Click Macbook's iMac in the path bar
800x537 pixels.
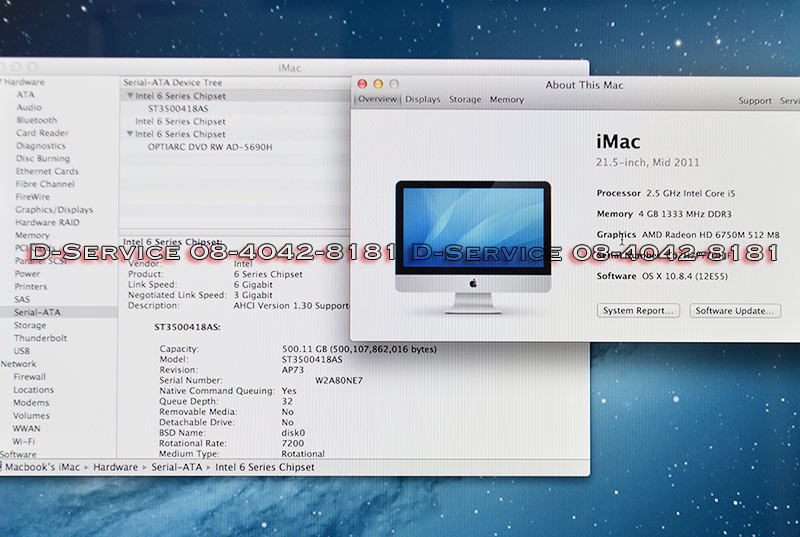(x=42, y=467)
